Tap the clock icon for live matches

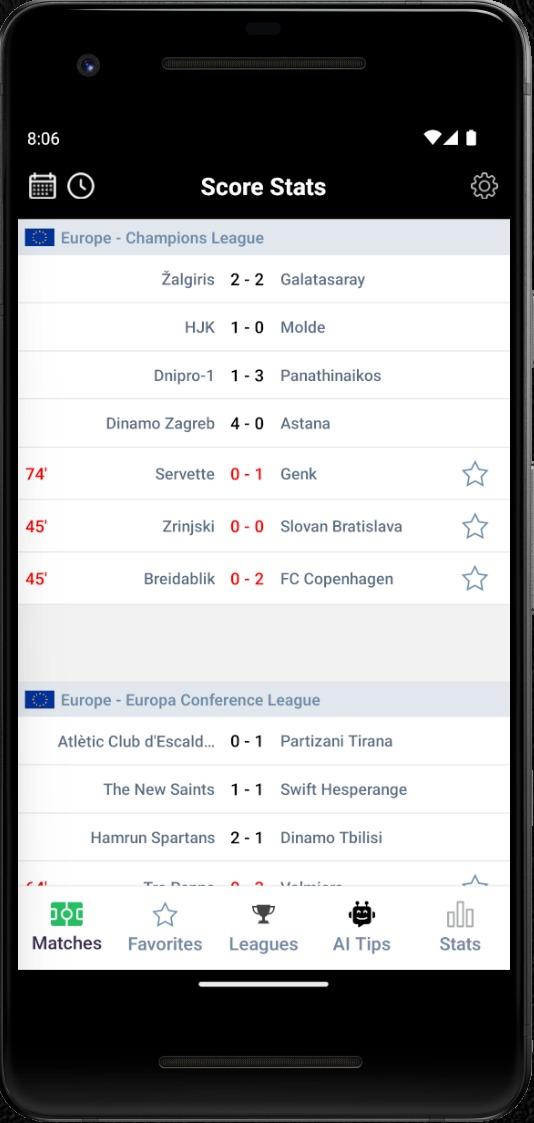(x=81, y=186)
